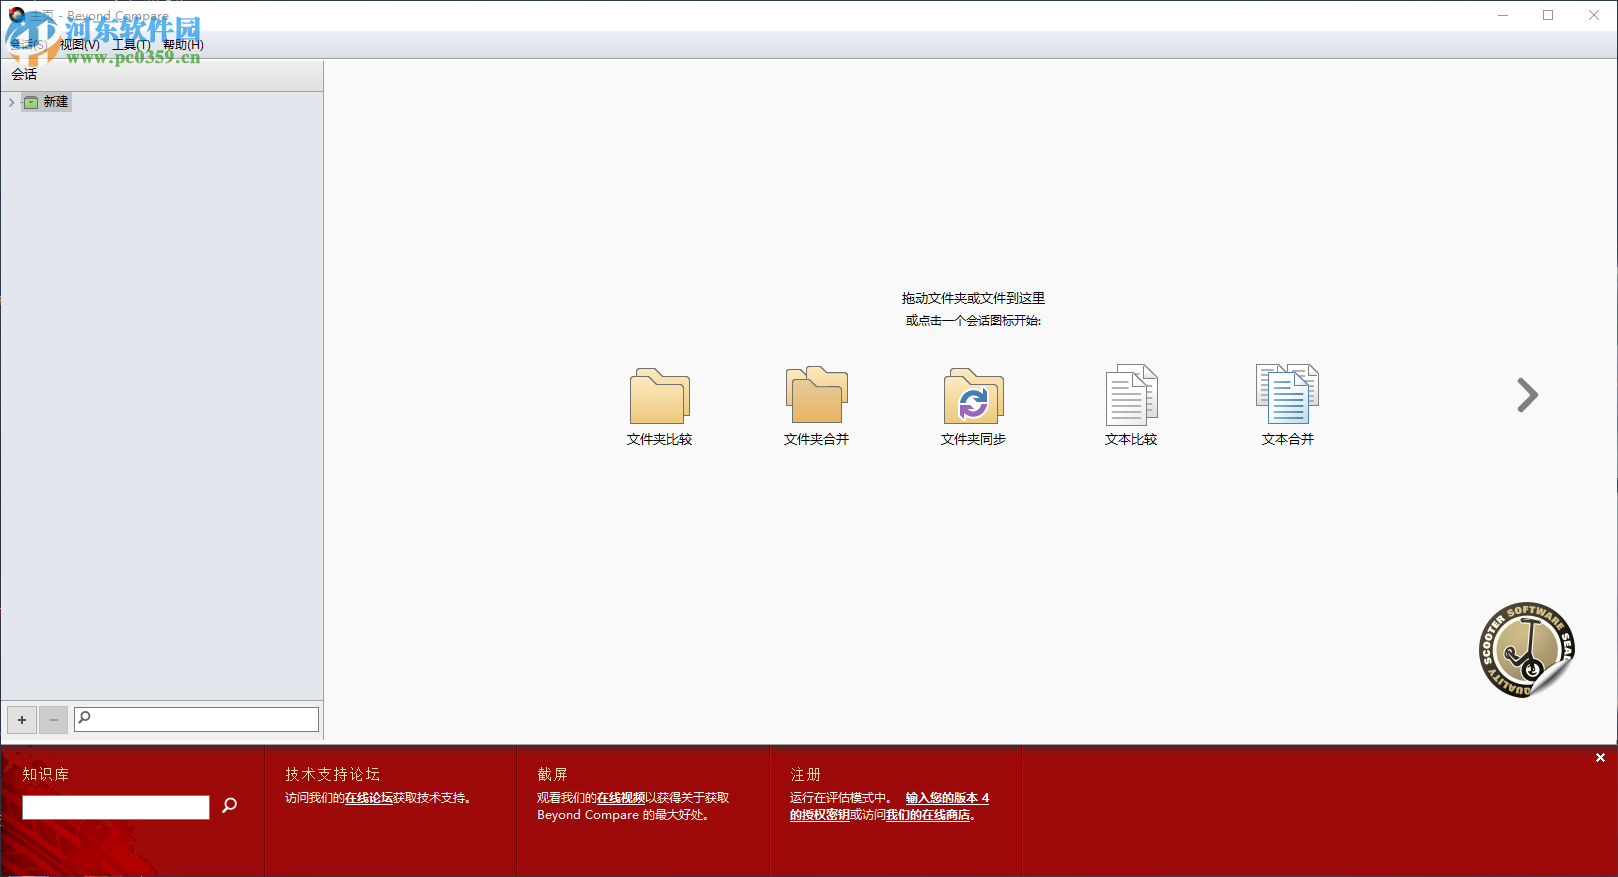Focus the session search filter field
The height and width of the screenshot is (877, 1618).
[197, 719]
